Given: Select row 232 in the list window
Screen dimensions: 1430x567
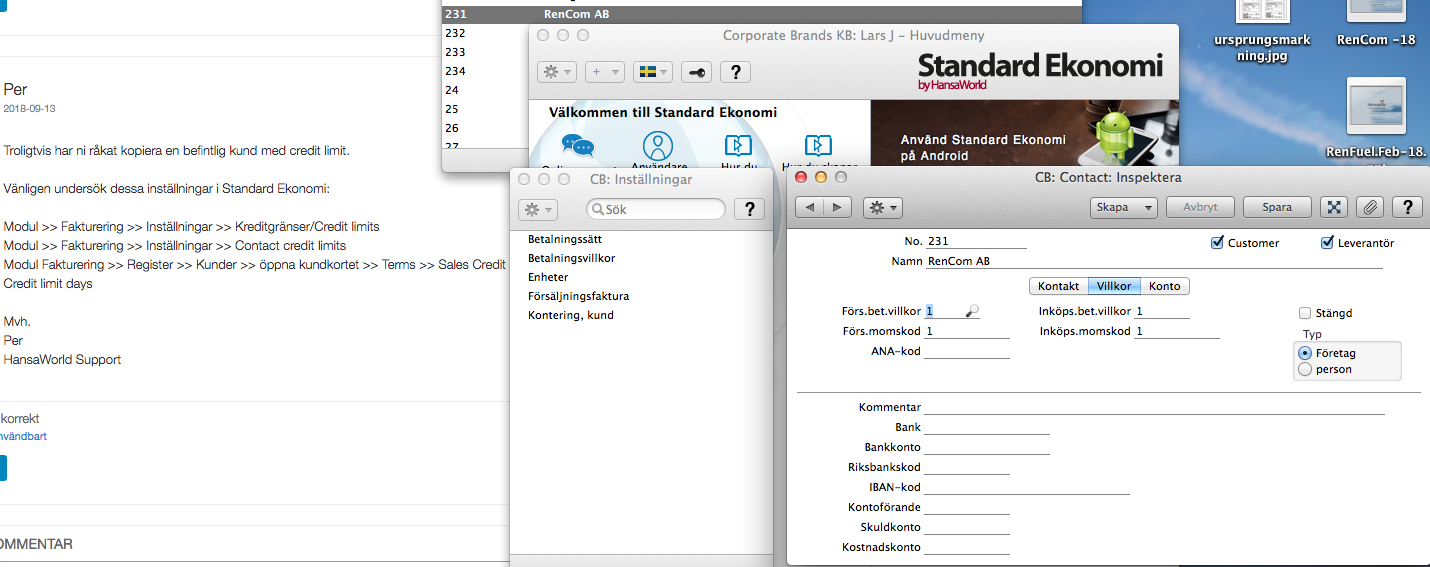Looking at the screenshot, I should pos(486,33).
